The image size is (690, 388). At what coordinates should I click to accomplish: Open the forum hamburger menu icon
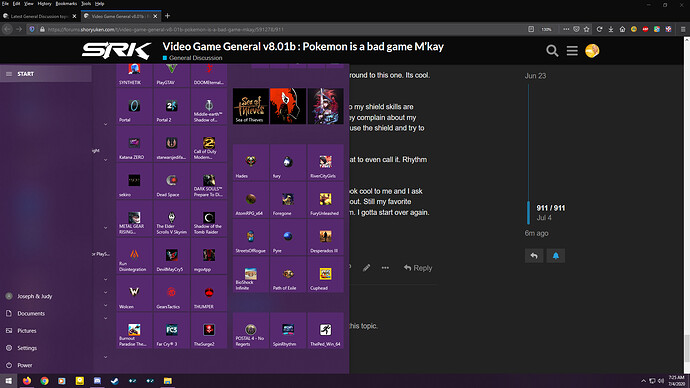(572, 51)
